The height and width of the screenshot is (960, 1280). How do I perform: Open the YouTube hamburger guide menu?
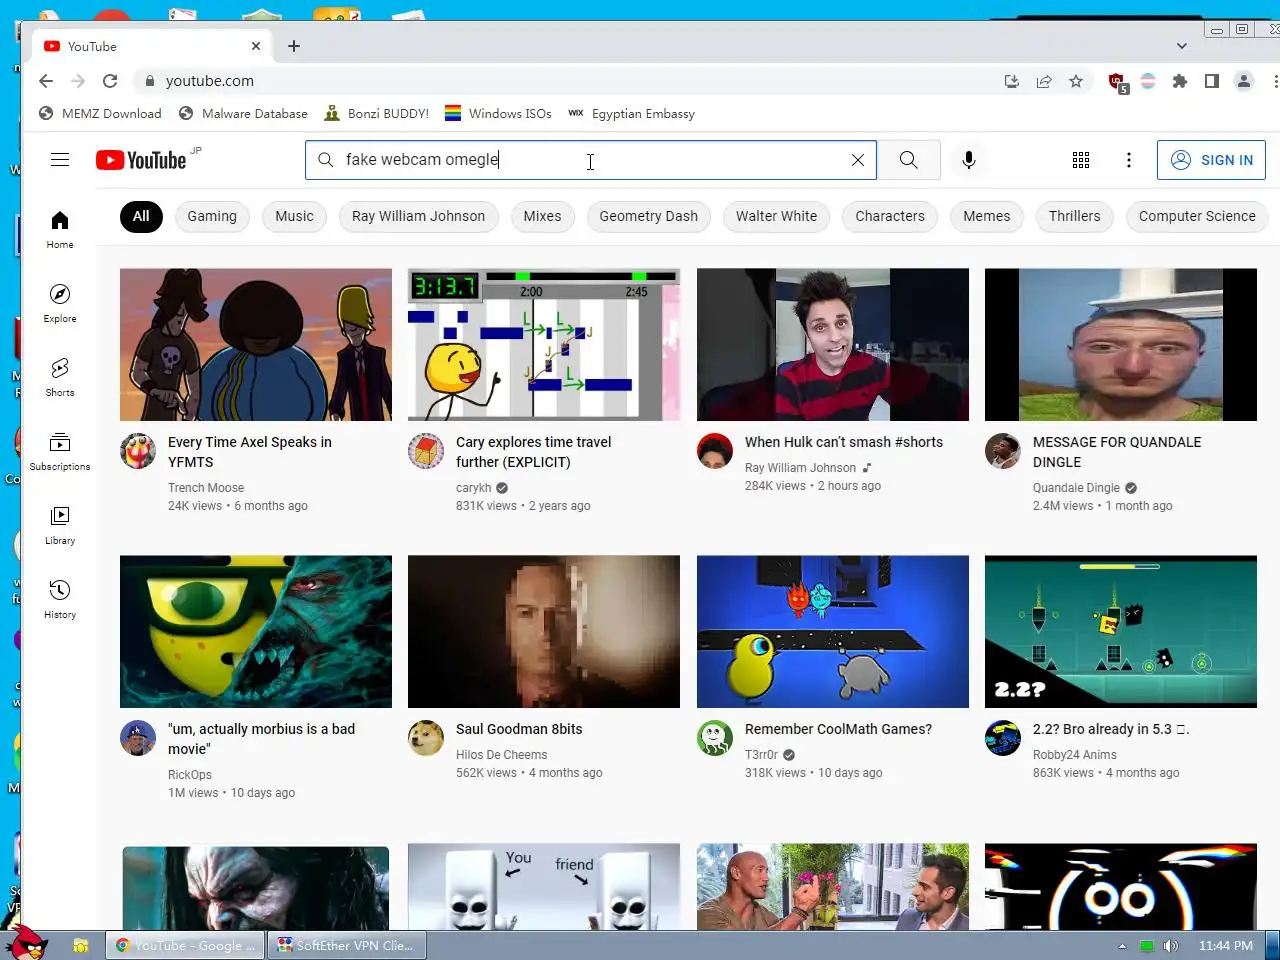pos(60,160)
